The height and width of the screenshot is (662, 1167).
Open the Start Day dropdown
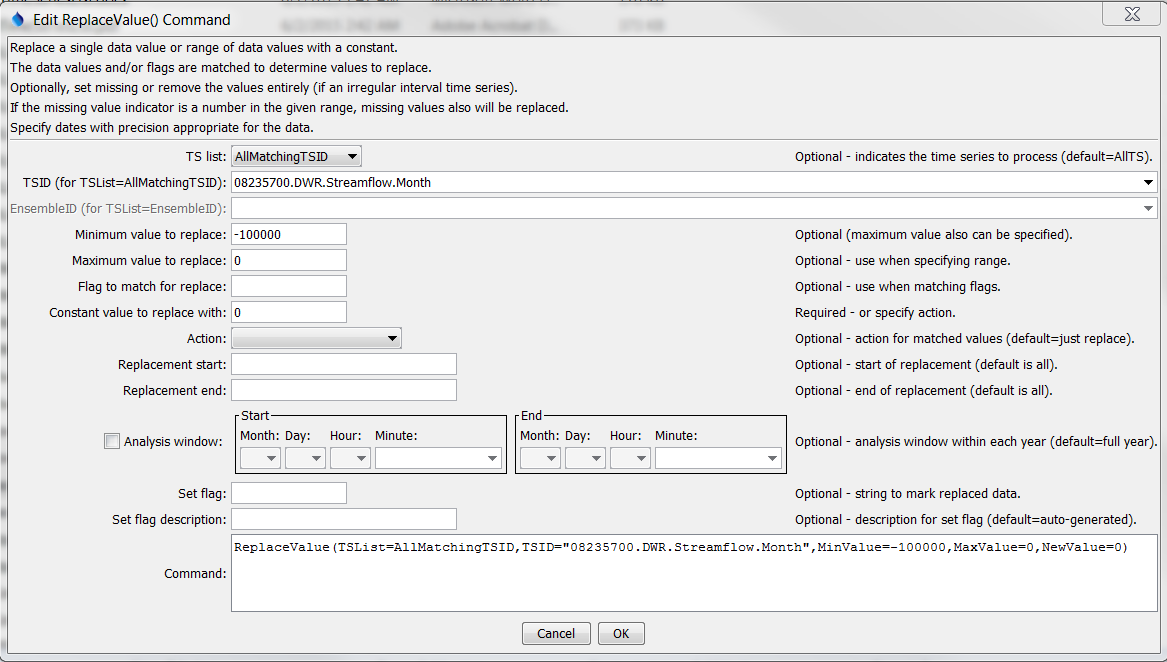tap(305, 458)
